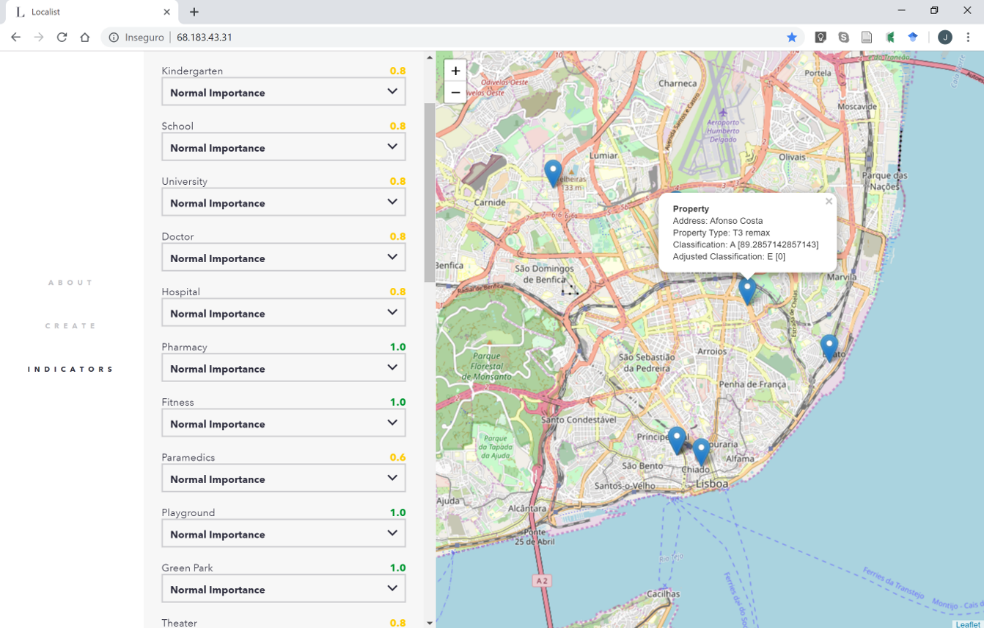
Task: Close the Property popup on map
Action: [x=828, y=202]
